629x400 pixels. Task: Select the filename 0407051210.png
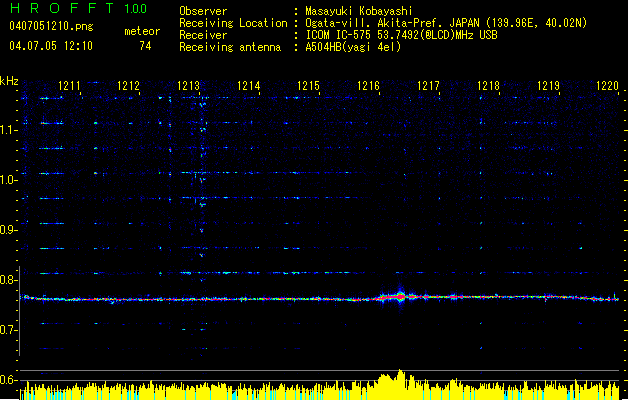pyautogui.click(x=51, y=26)
